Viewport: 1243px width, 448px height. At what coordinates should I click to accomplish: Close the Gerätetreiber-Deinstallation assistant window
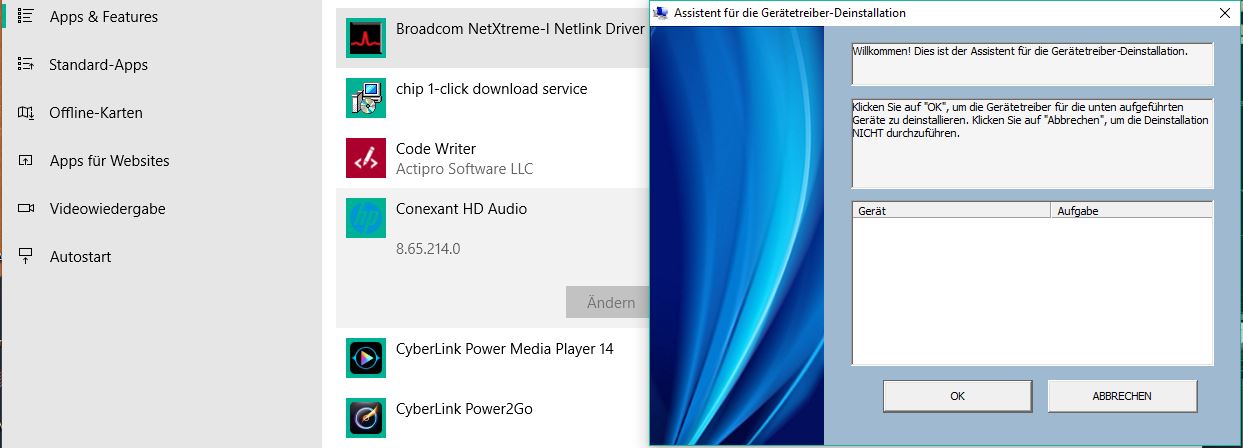pos(1224,13)
